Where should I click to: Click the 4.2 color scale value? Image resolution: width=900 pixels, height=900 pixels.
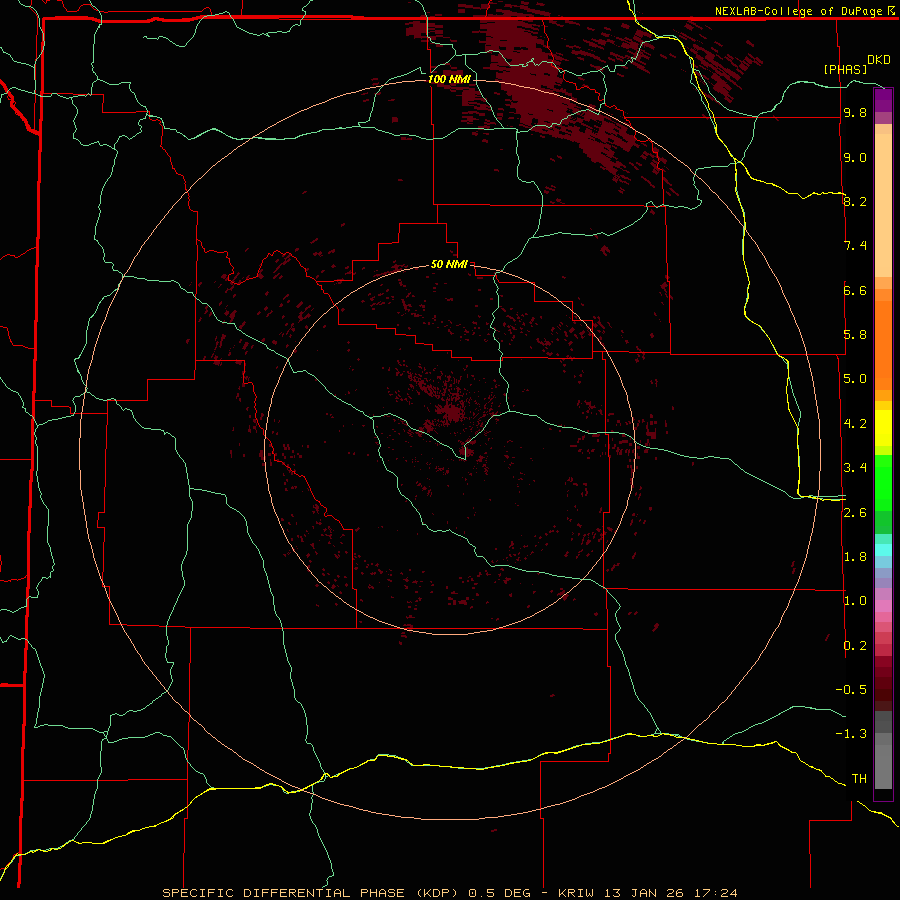(855, 424)
